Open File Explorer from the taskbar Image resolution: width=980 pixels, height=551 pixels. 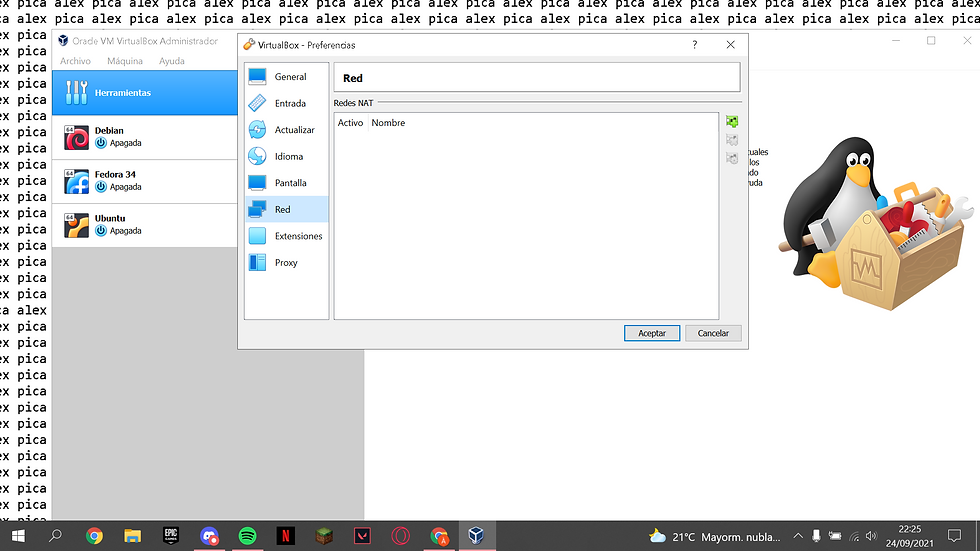coord(132,536)
